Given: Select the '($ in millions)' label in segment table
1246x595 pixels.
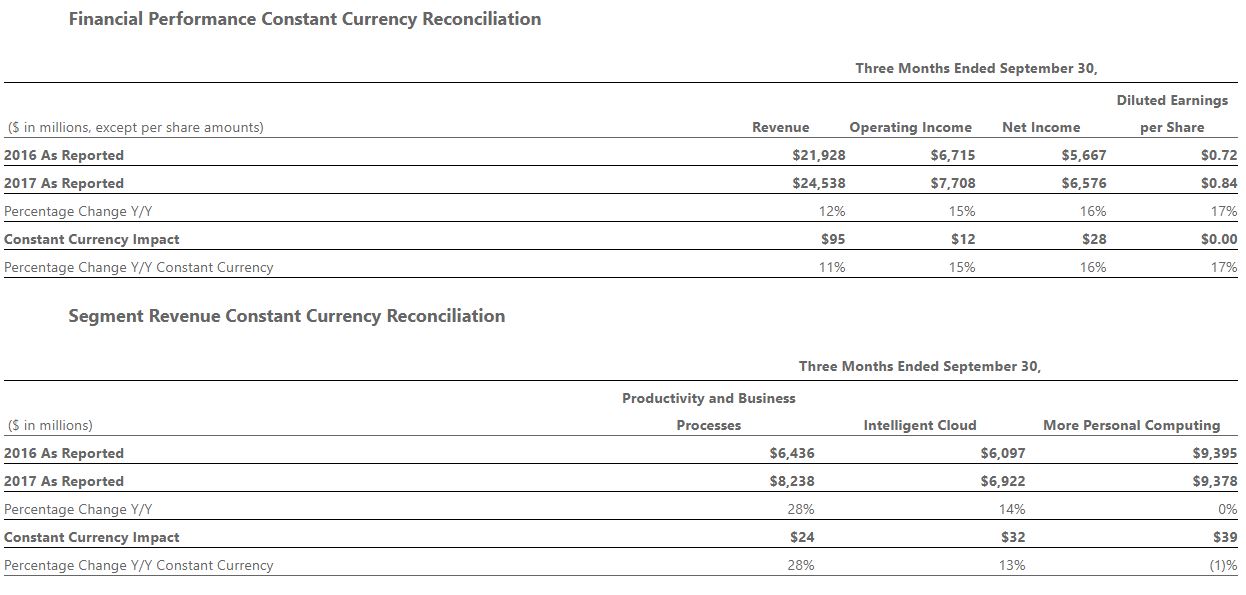Looking at the screenshot, I should (x=50, y=425).
